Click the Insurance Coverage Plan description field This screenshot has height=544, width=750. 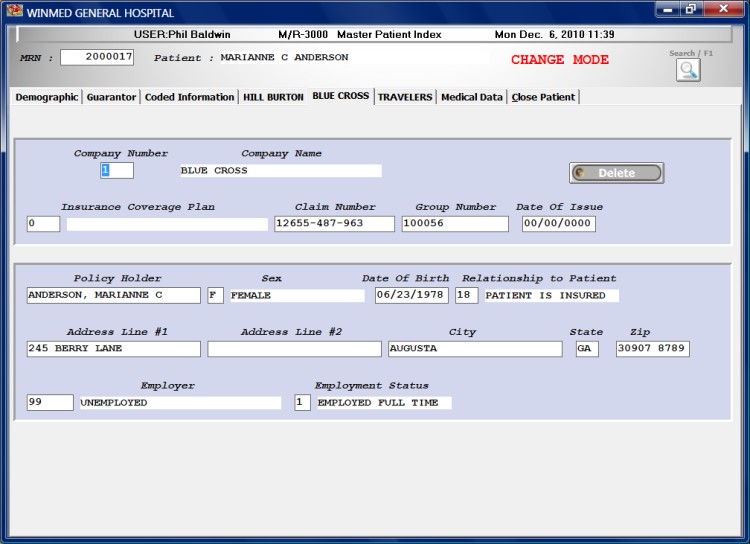(x=167, y=224)
